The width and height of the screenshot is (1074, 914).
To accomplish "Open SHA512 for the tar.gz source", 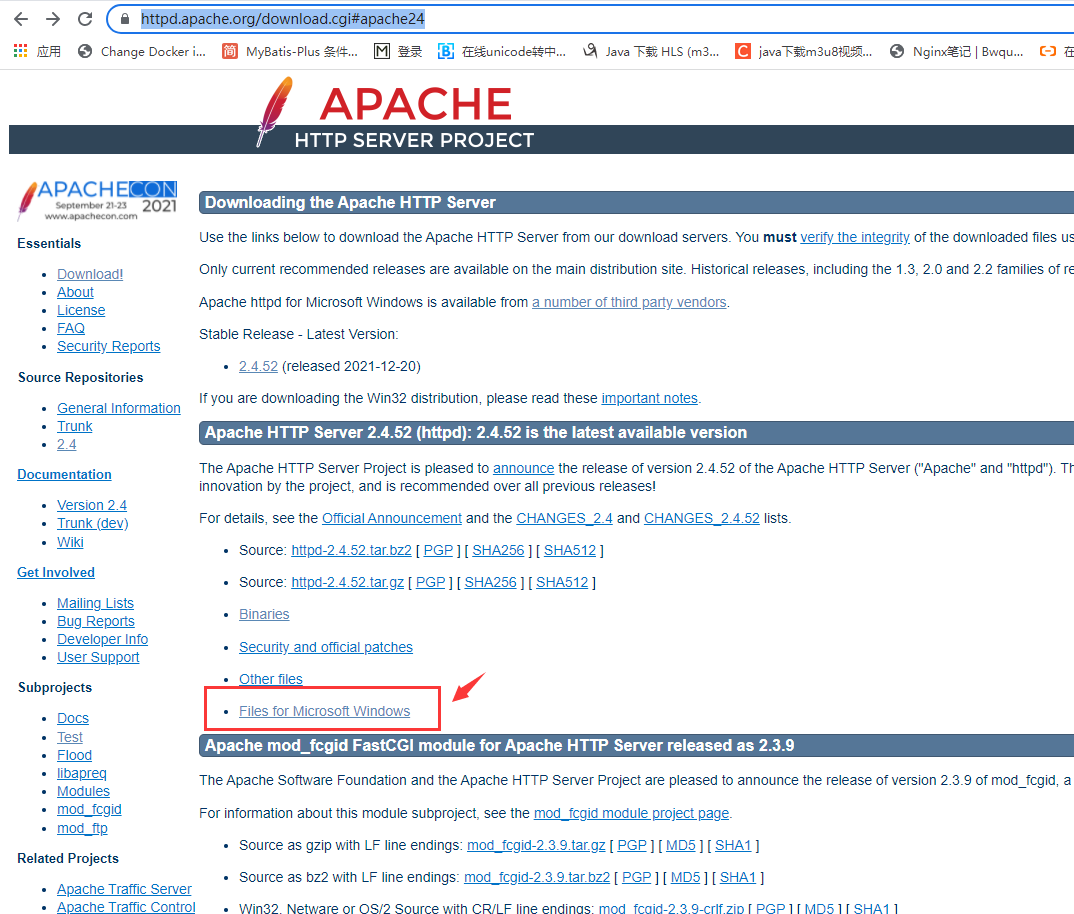I will [562, 582].
